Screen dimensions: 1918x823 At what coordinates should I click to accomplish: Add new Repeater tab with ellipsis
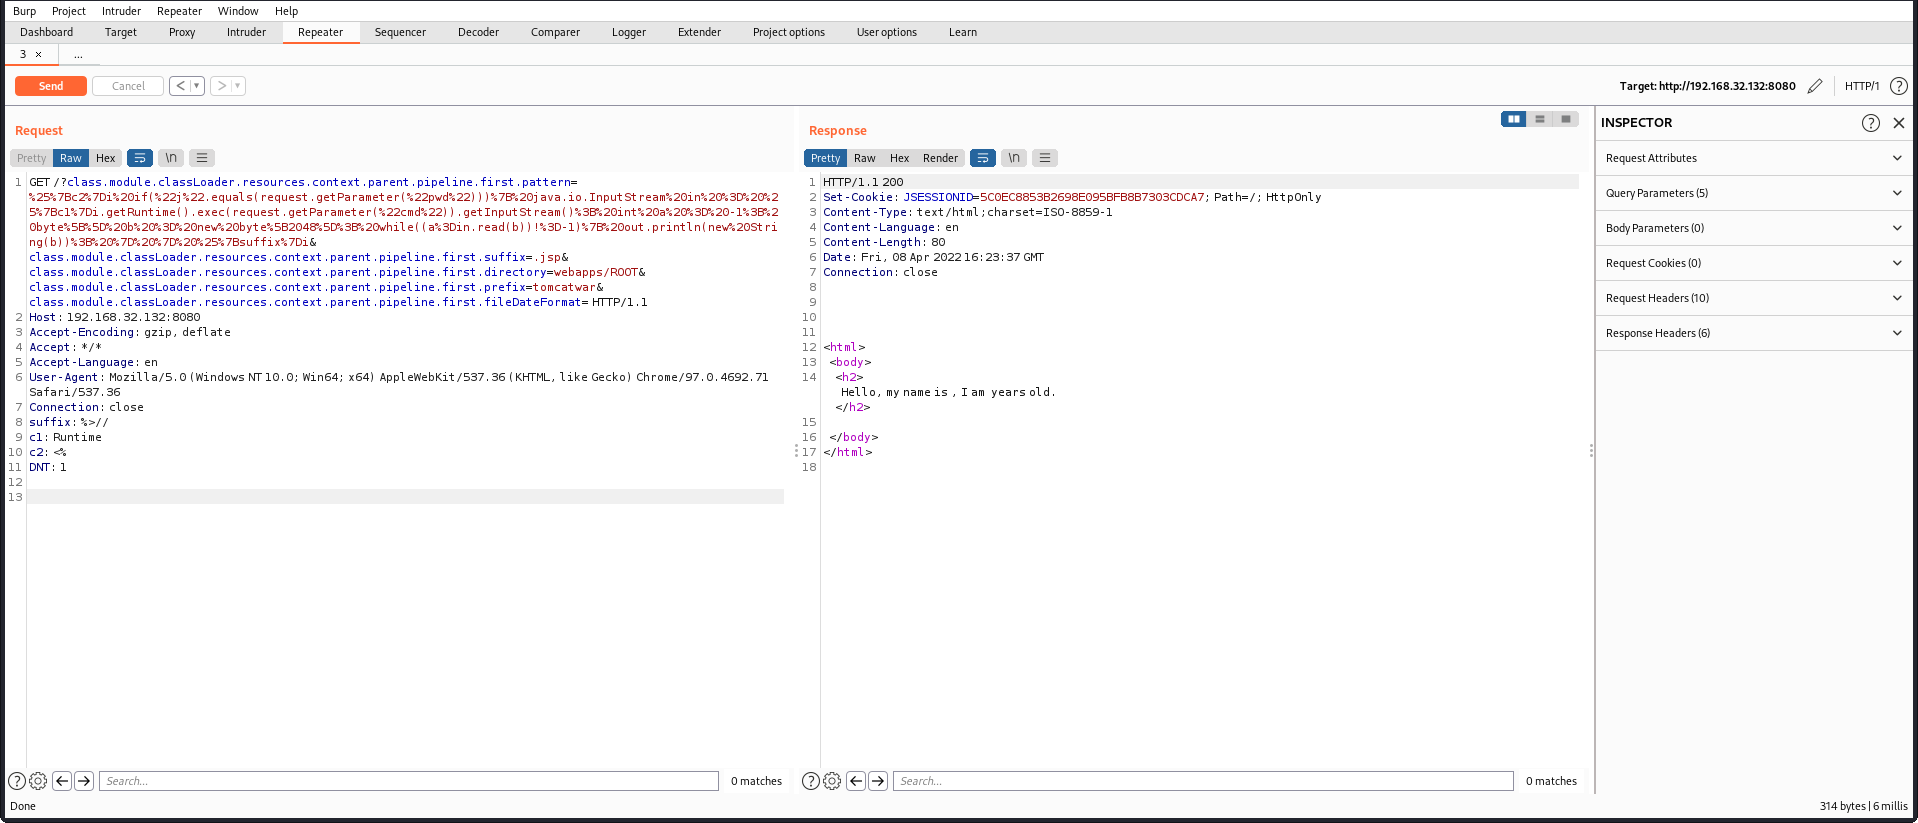click(78, 55)
